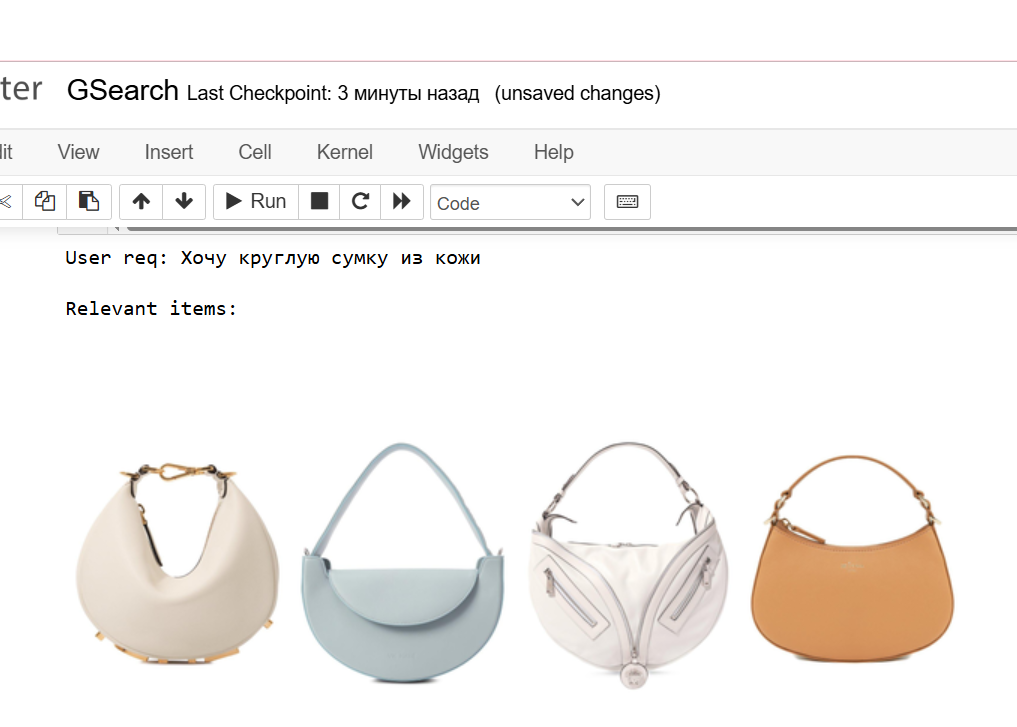This screenshot has height=727, width=1017.
Task: Copy selected cells using the copy icon
Action: click(45, 201)
